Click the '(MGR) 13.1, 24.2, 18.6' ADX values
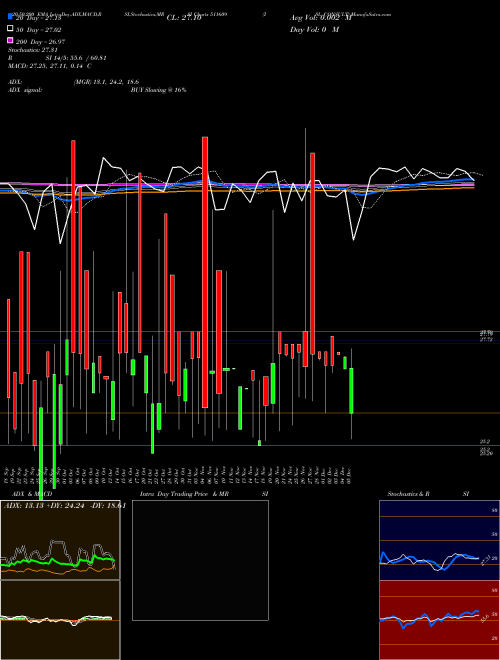 click(x=106, y=82)
